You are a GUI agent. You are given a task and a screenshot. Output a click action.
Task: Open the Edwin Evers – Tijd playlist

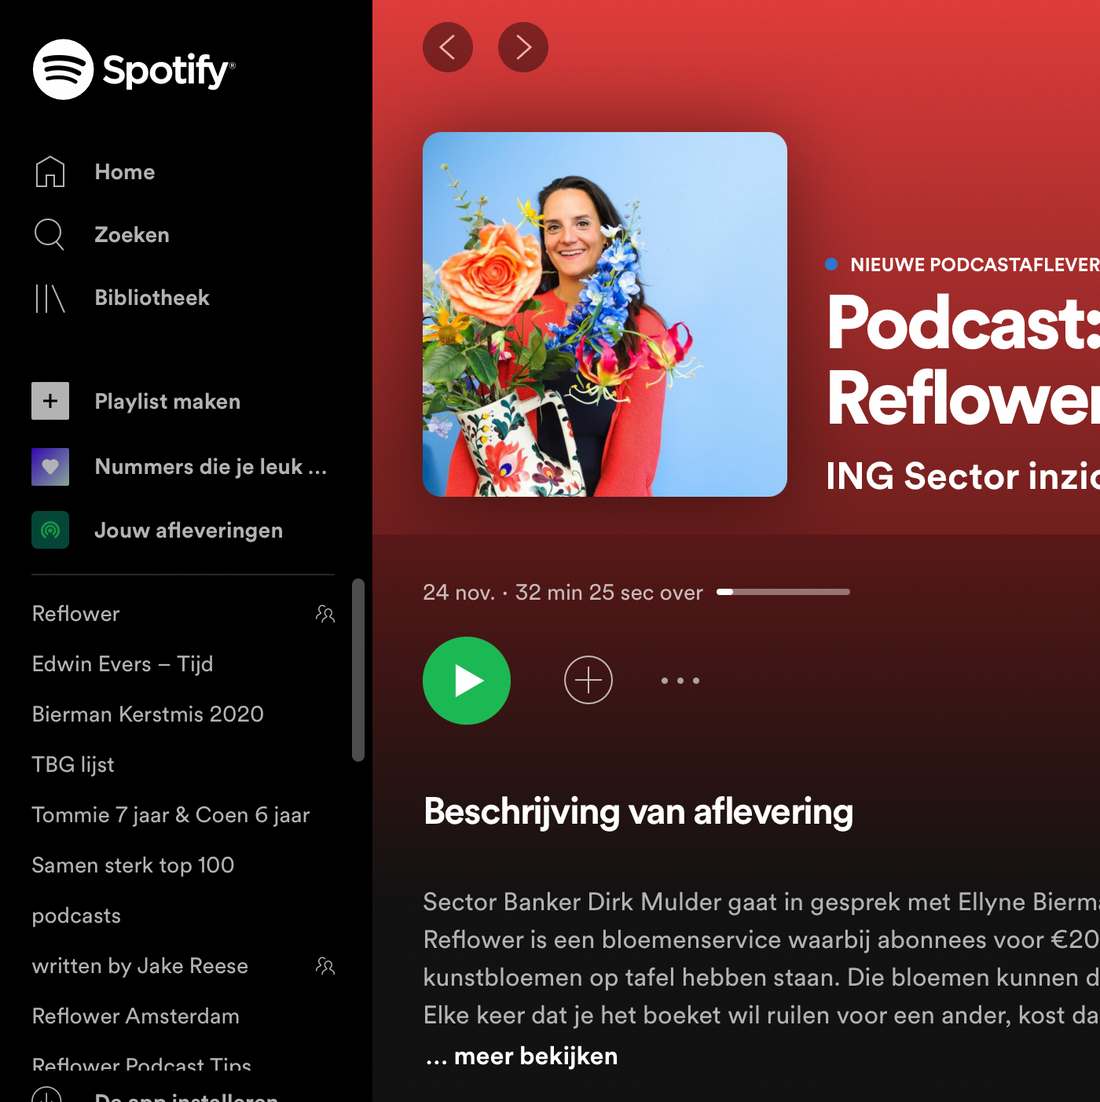(122, 664)
